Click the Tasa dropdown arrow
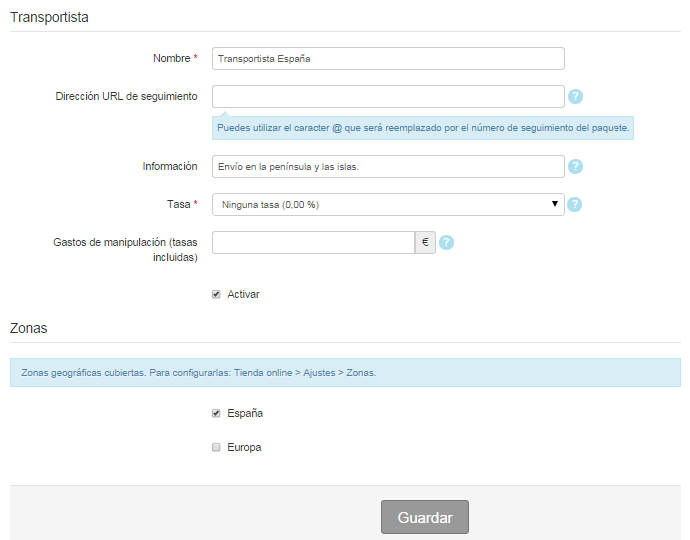Screen dimensions: 690x540 (554, 204)
